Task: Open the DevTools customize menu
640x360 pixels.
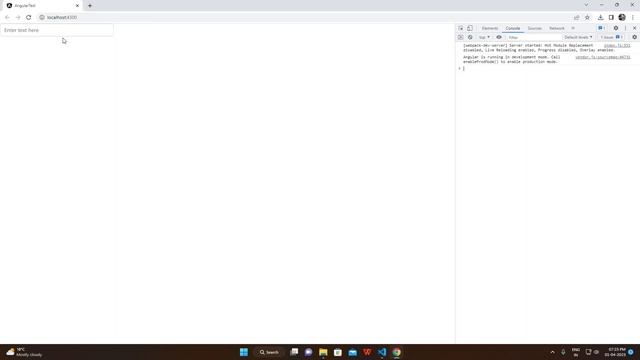Action: pyautogui.click(x=625, y=28)
